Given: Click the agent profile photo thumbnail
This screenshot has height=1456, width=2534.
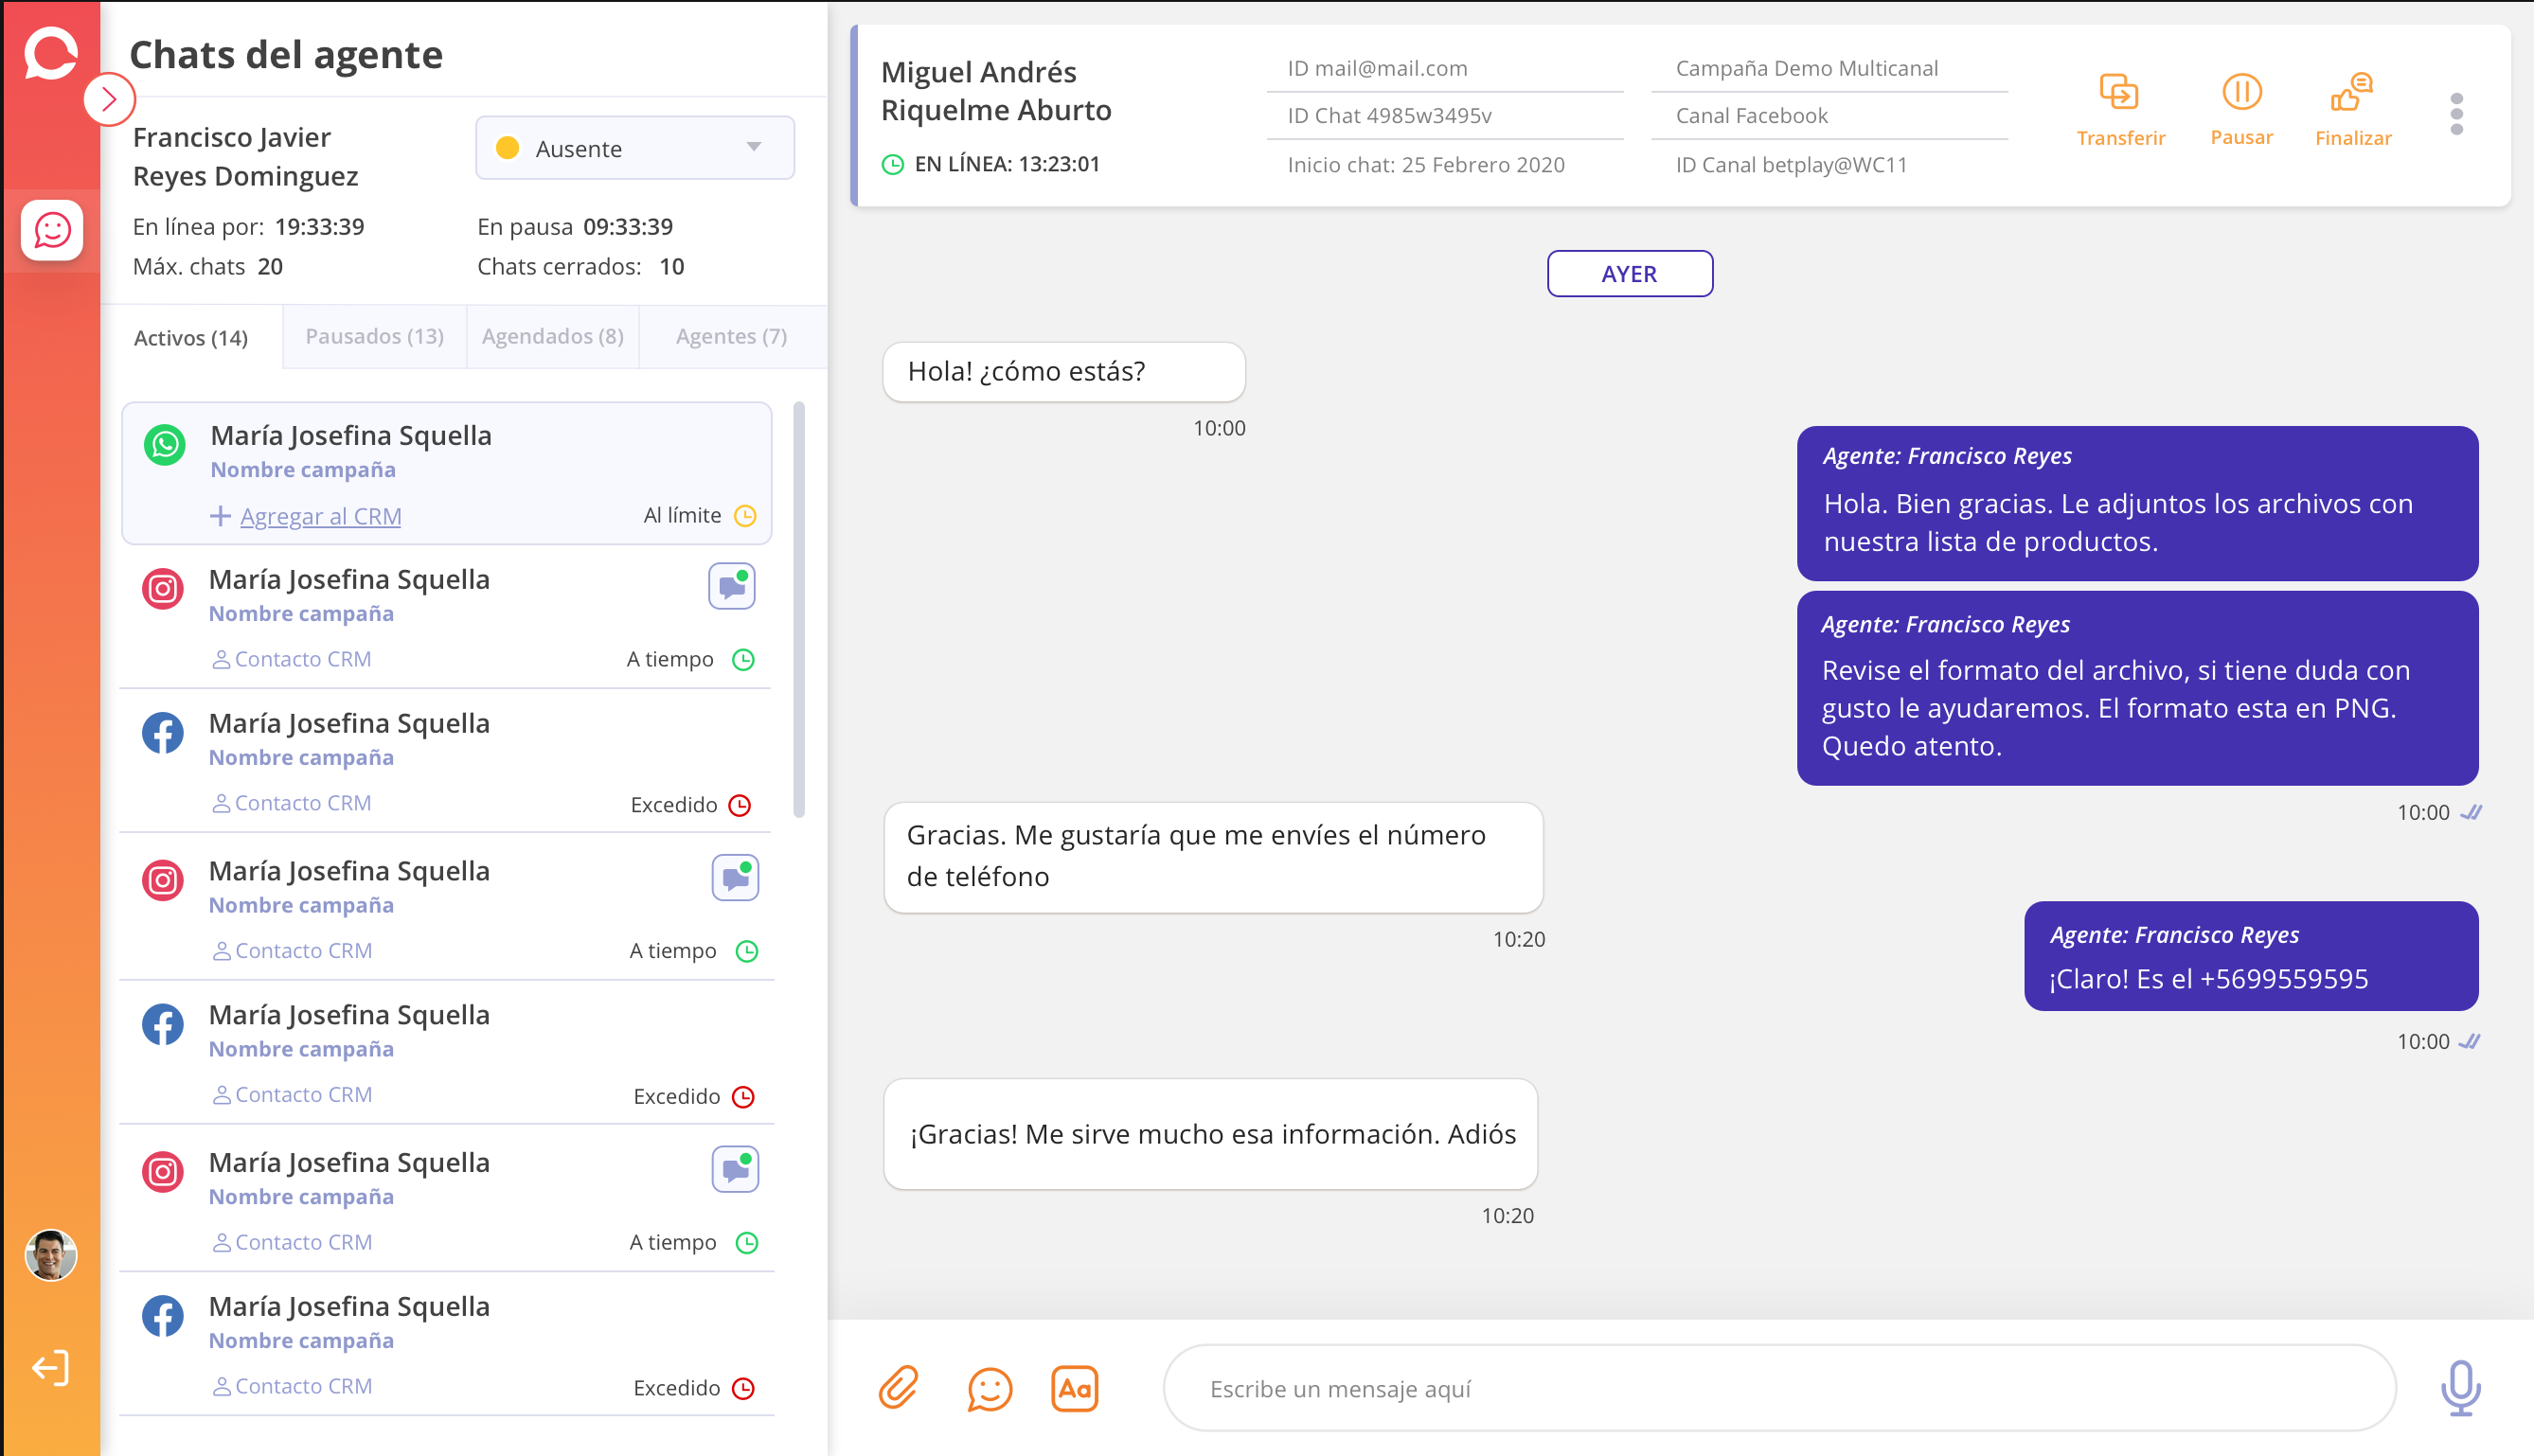Looking at the screenshot, I should tap(50, 1254).
